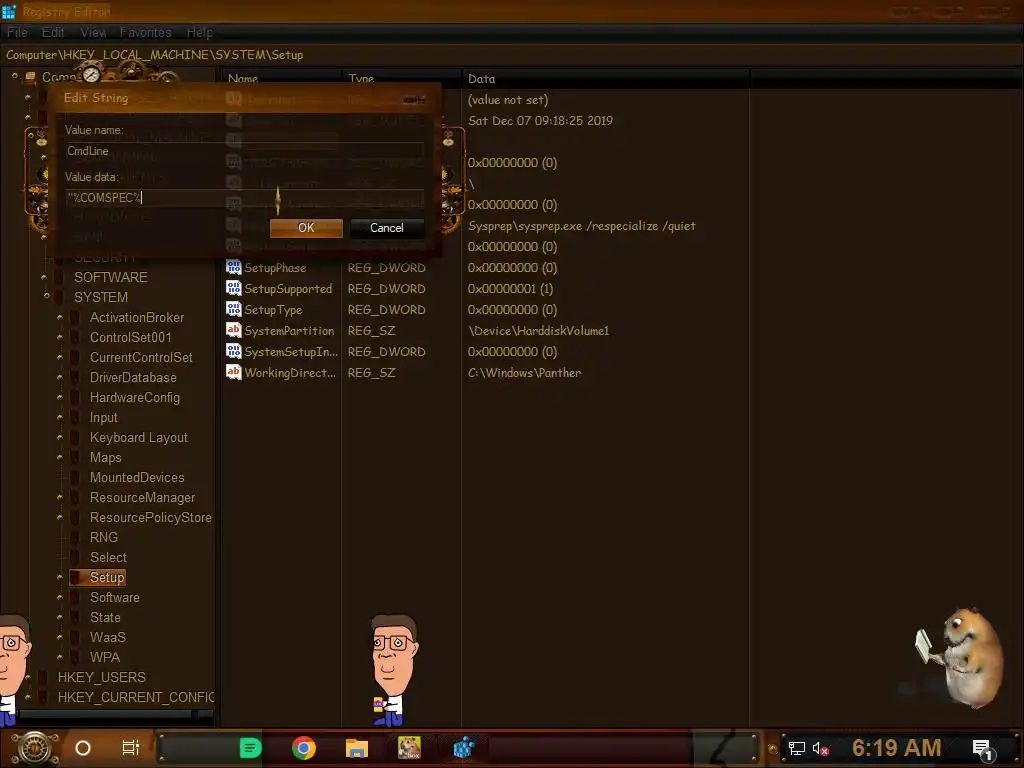The width and height of the screenshot is (1024, 768).
Task: Open Task View on taskbar
Action: pos(131,748)
